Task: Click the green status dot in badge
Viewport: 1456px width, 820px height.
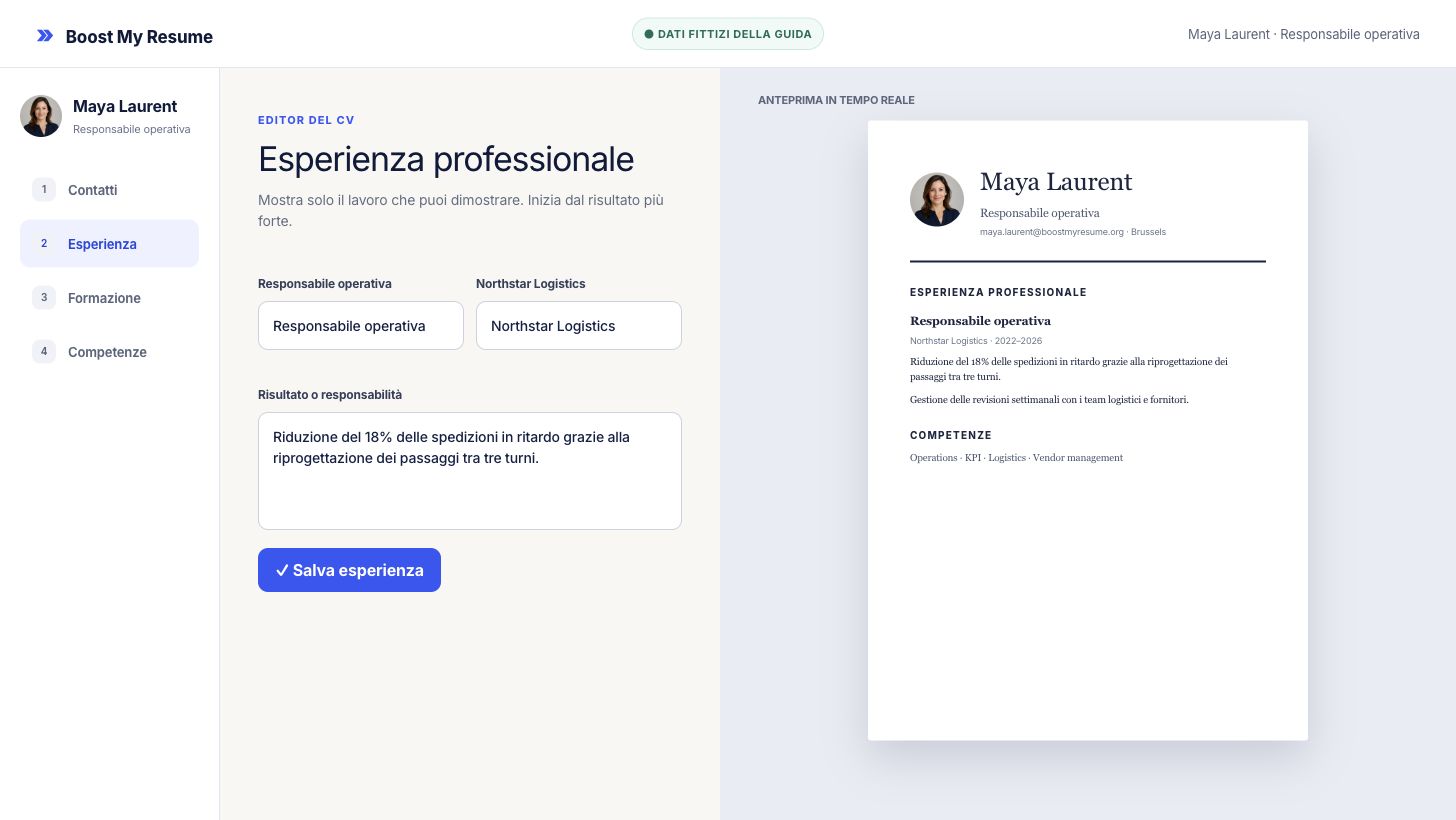Action: click(x=649, y=34)
